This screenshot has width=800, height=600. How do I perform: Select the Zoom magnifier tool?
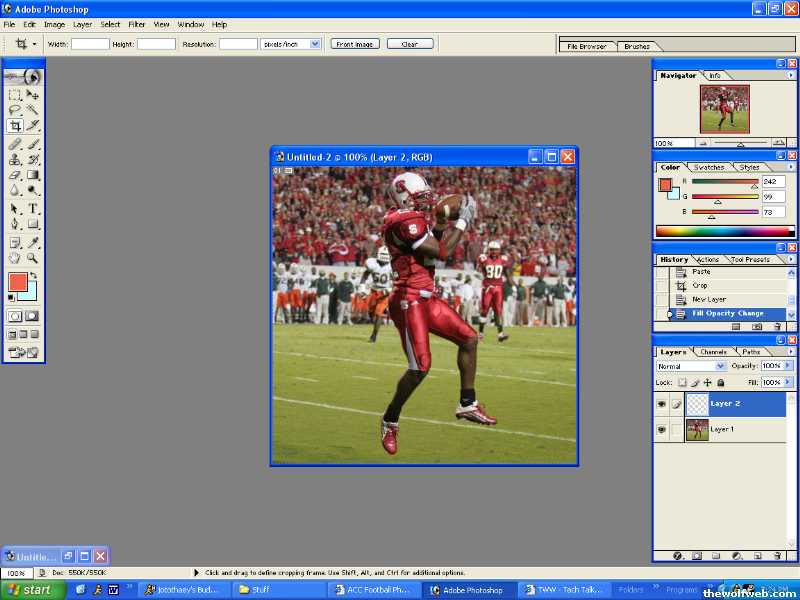point(33,258)
